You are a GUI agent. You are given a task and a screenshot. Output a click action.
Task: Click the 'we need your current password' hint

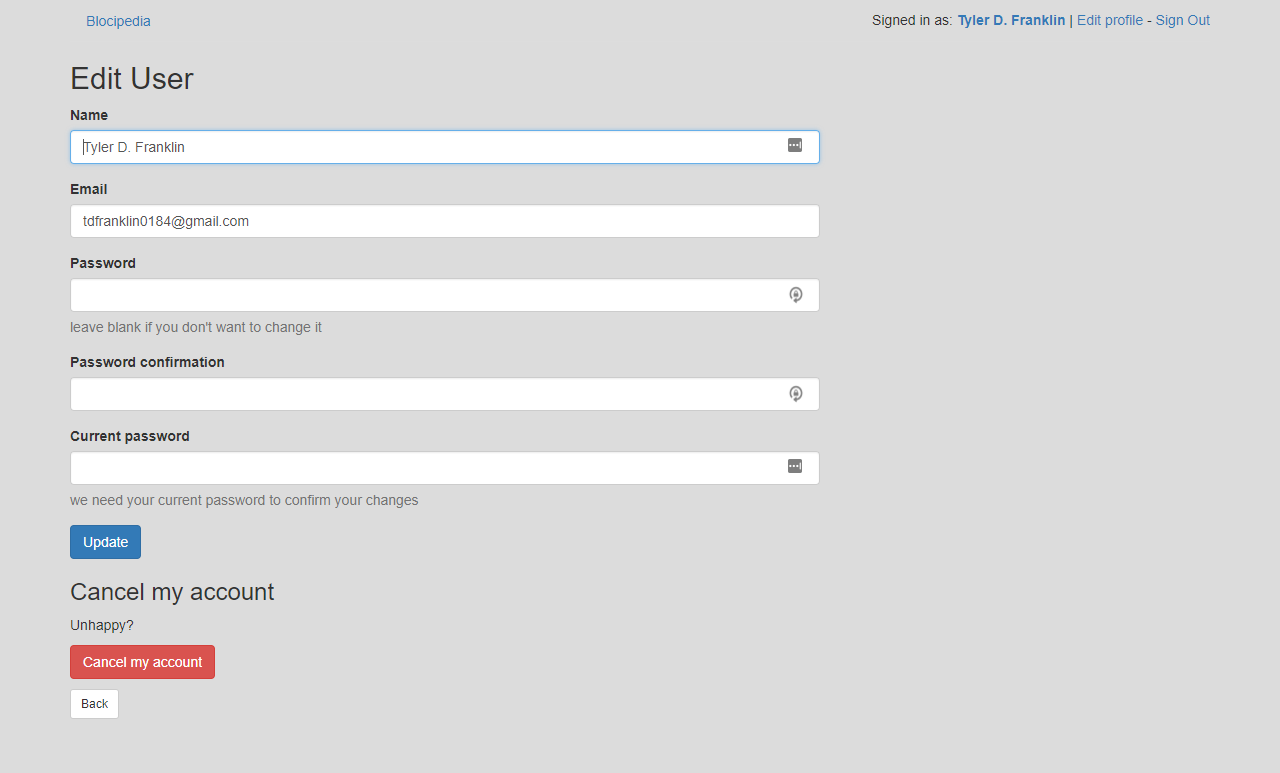click(244, 500)
